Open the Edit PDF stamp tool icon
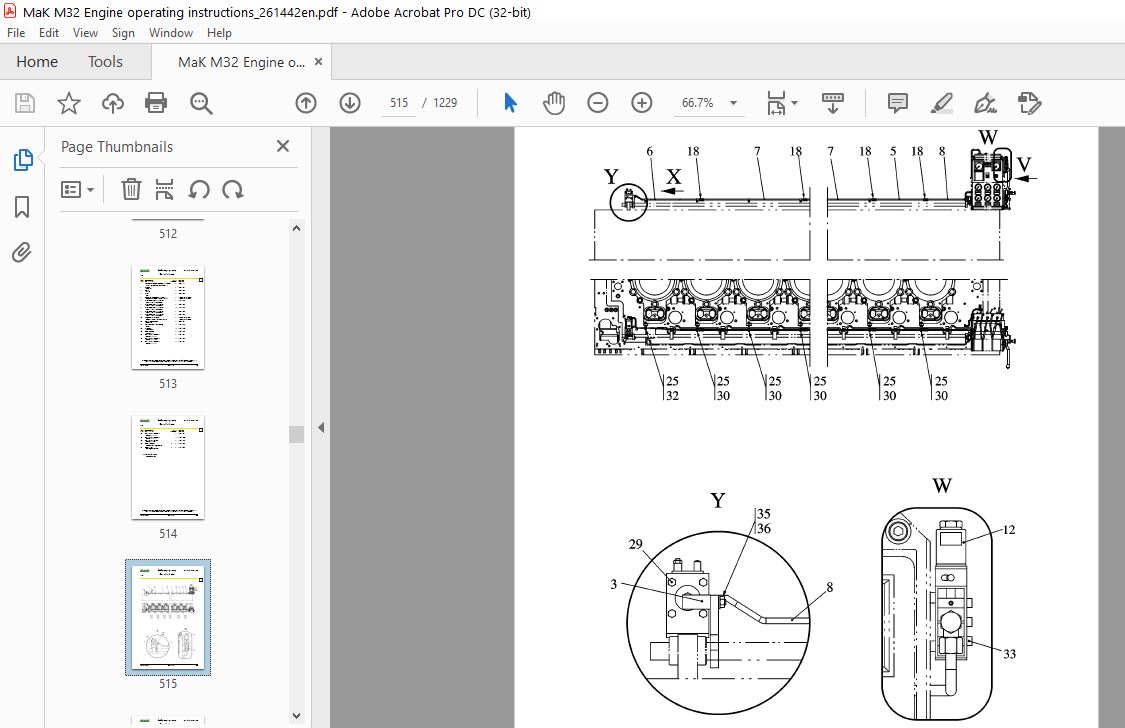This screenshot has width=1125, height=728. (1030, 103)
